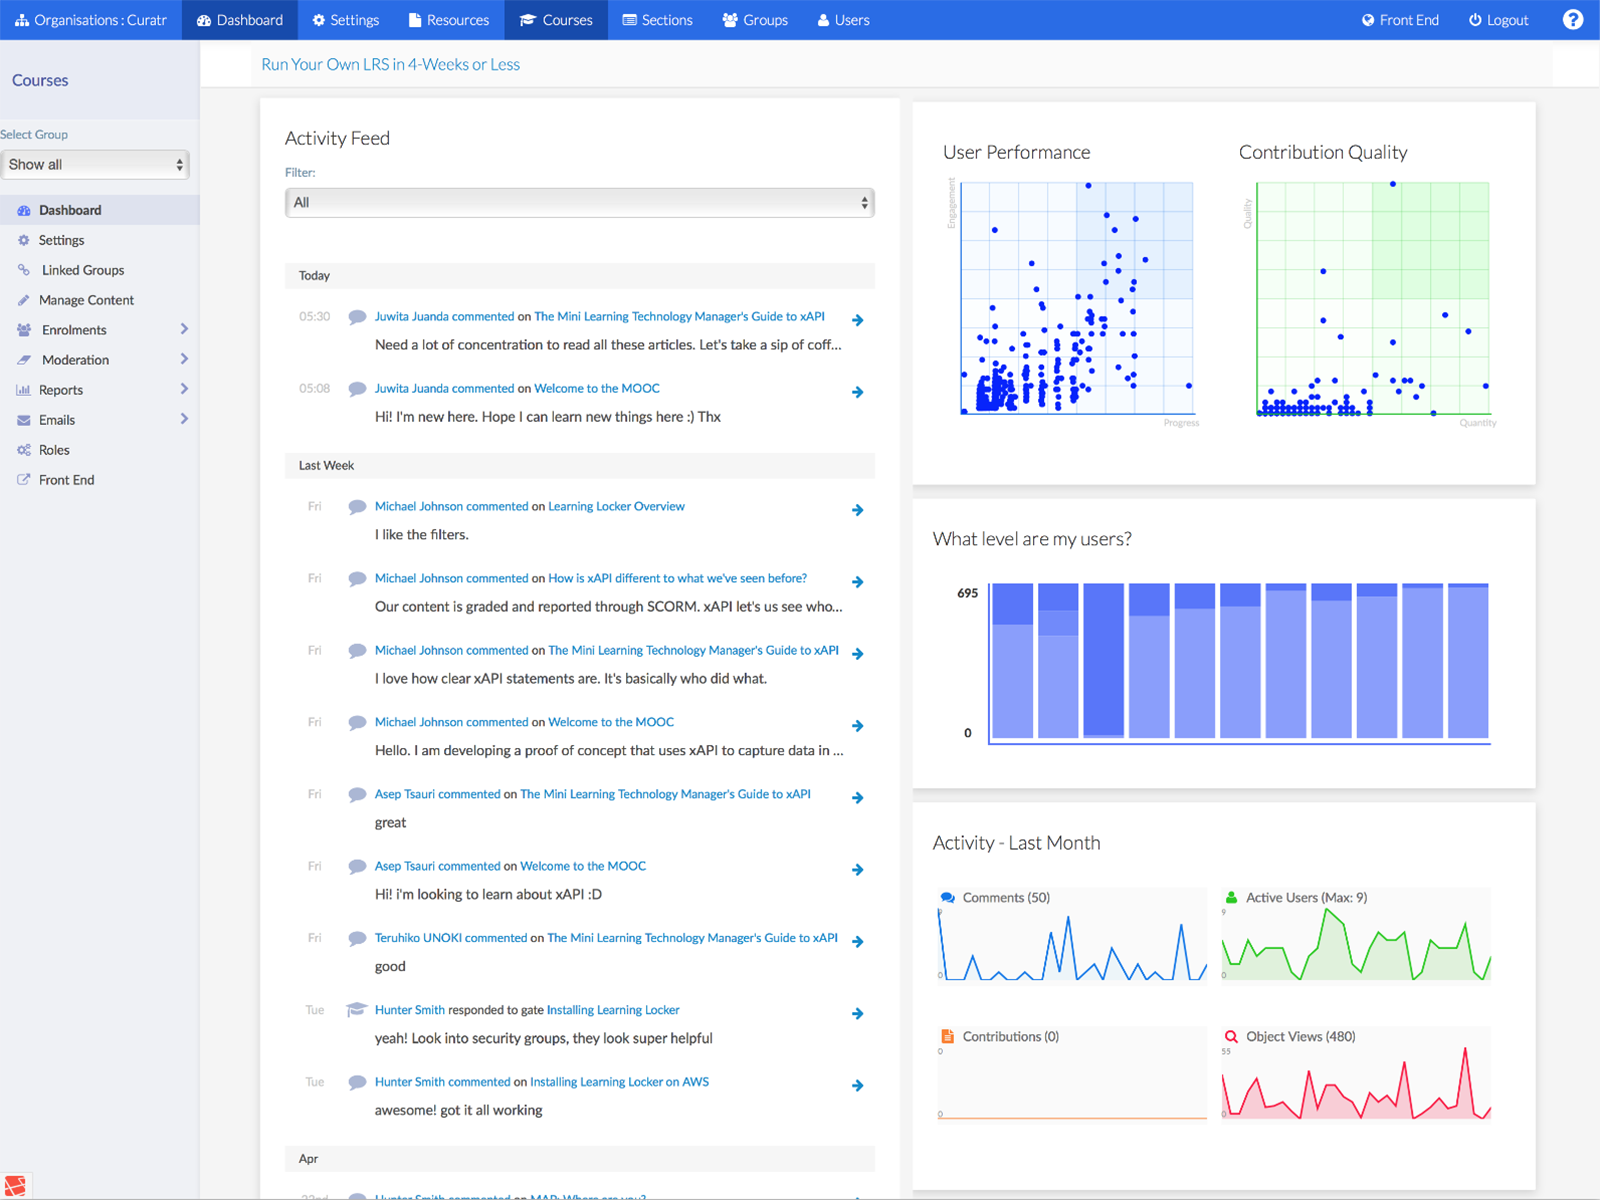Click the Comments (50) chat icon
Screen dimensions: 1600x1200
coord(947,898)
